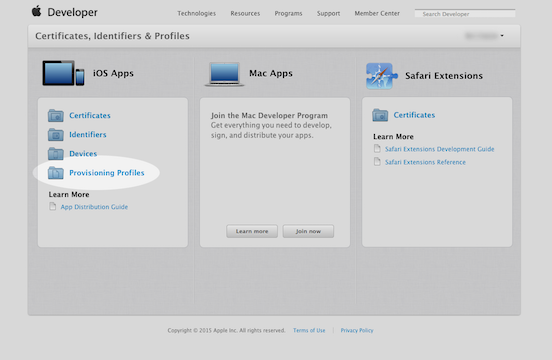The width and height of the screenshot is (552, 360).
Task: Open the Resources menu
Action: click(245, 13)
